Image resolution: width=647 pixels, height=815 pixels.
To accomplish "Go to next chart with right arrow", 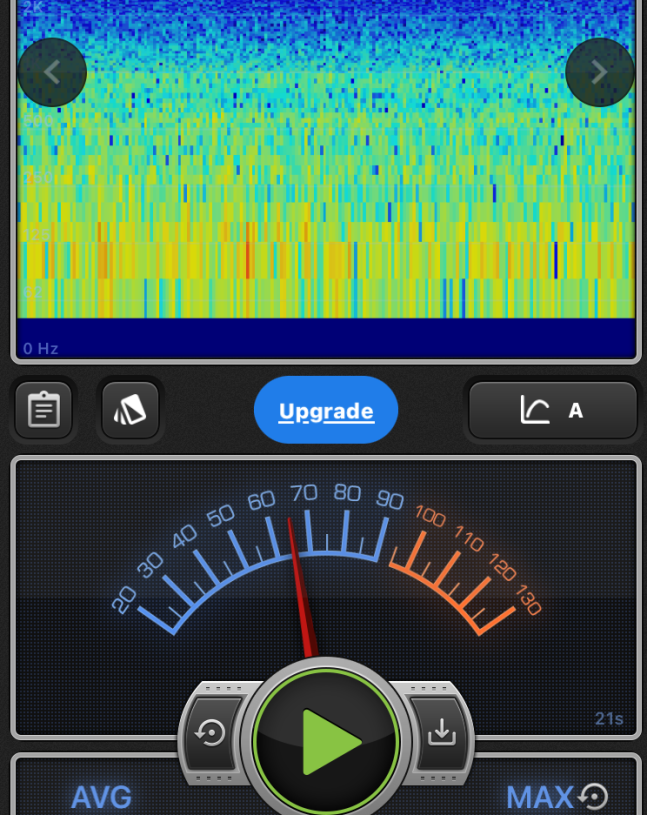I will click(x=599, y=72).
